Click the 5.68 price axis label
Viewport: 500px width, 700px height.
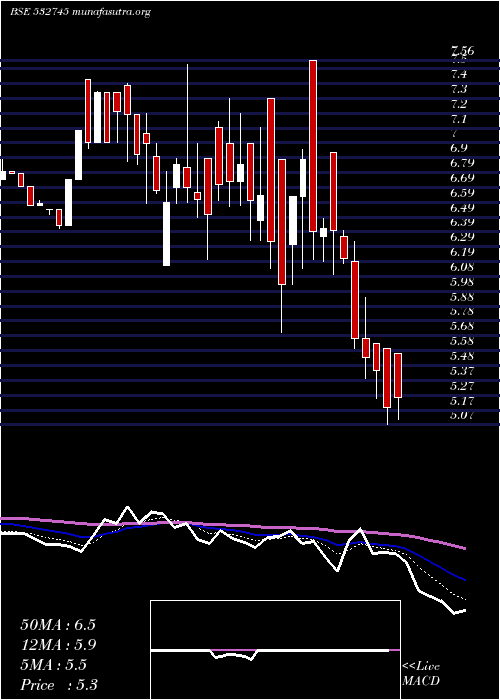pos(462,326)
